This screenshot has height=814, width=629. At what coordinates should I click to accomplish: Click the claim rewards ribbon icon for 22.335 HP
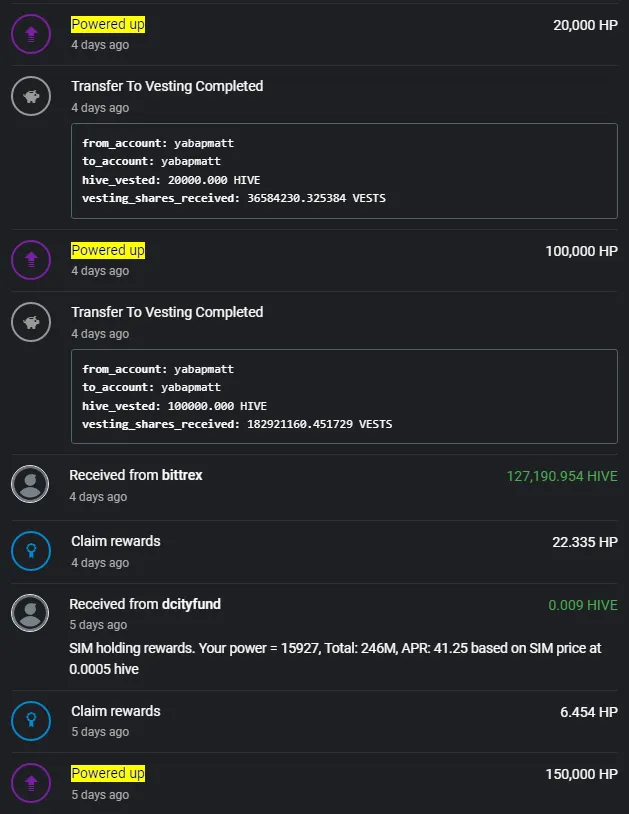tap(31, 551)
